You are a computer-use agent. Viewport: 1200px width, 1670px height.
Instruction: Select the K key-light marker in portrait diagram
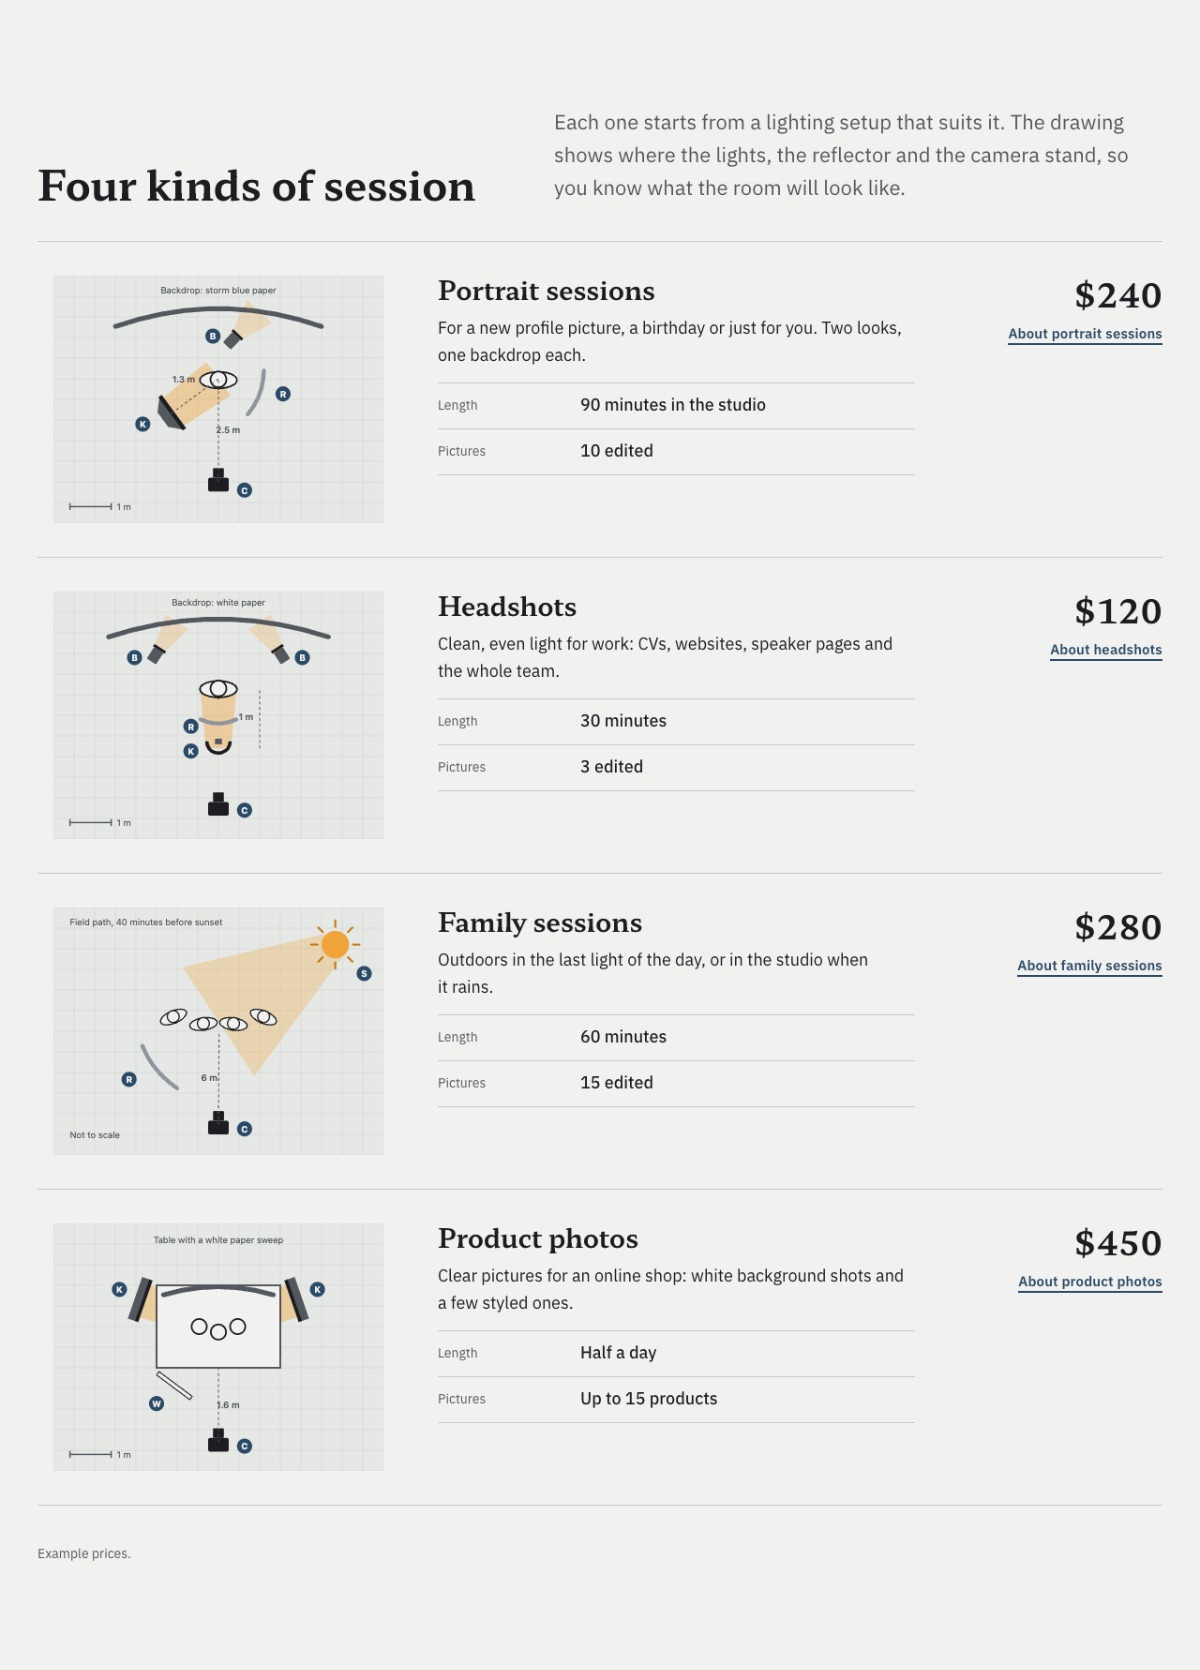143,424
